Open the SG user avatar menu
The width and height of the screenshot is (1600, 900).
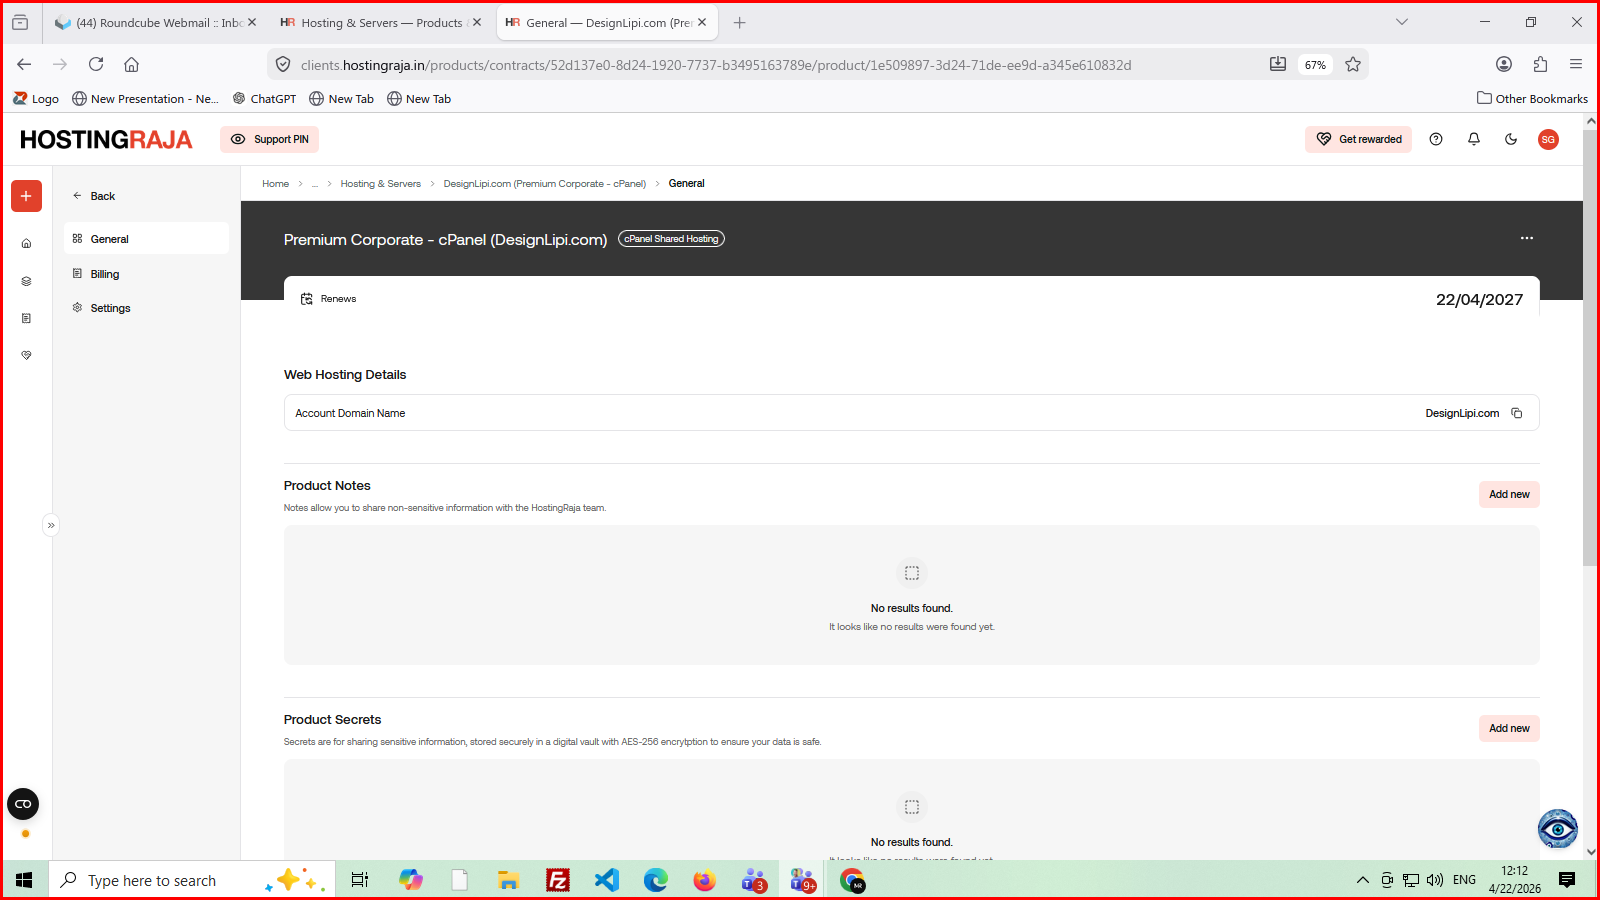[x=1548, y=139]
